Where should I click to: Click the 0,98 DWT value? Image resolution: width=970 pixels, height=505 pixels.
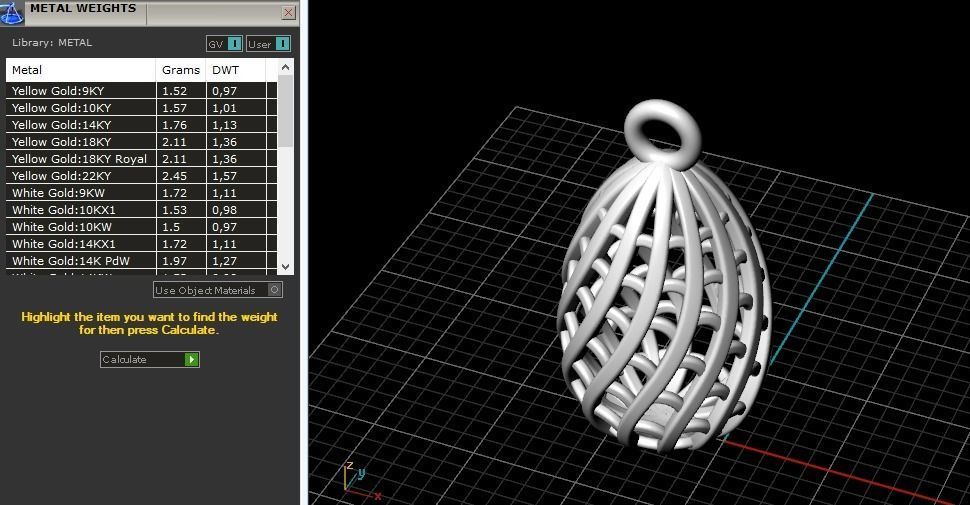[x=225, y=210]
